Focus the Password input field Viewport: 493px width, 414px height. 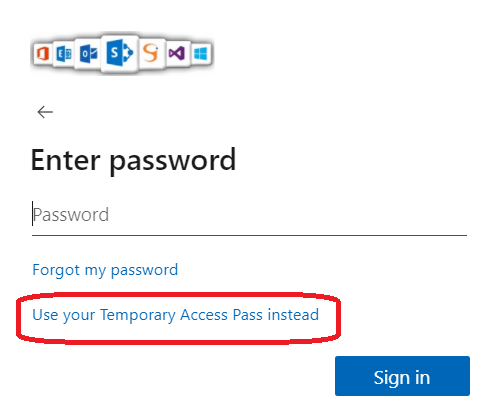[249, 215]
